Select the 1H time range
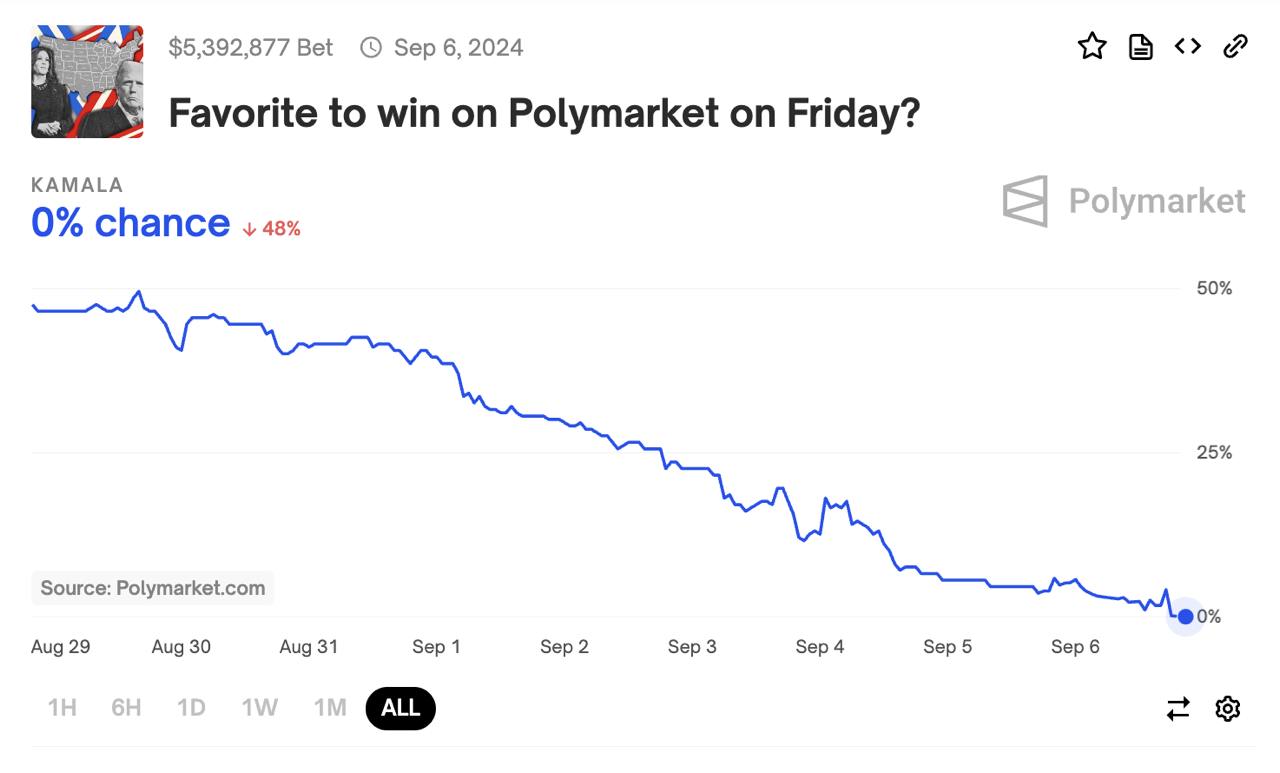 point(62,708)
